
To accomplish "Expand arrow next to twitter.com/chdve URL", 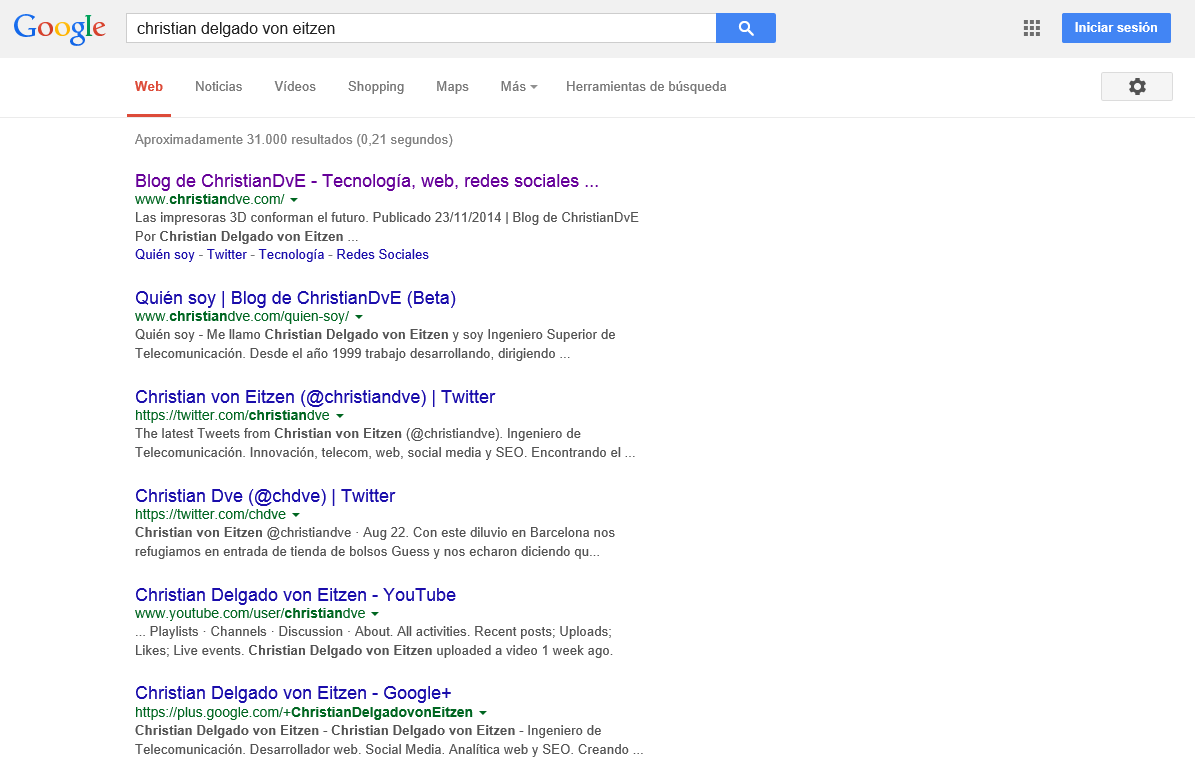I will tap(296, 515).
